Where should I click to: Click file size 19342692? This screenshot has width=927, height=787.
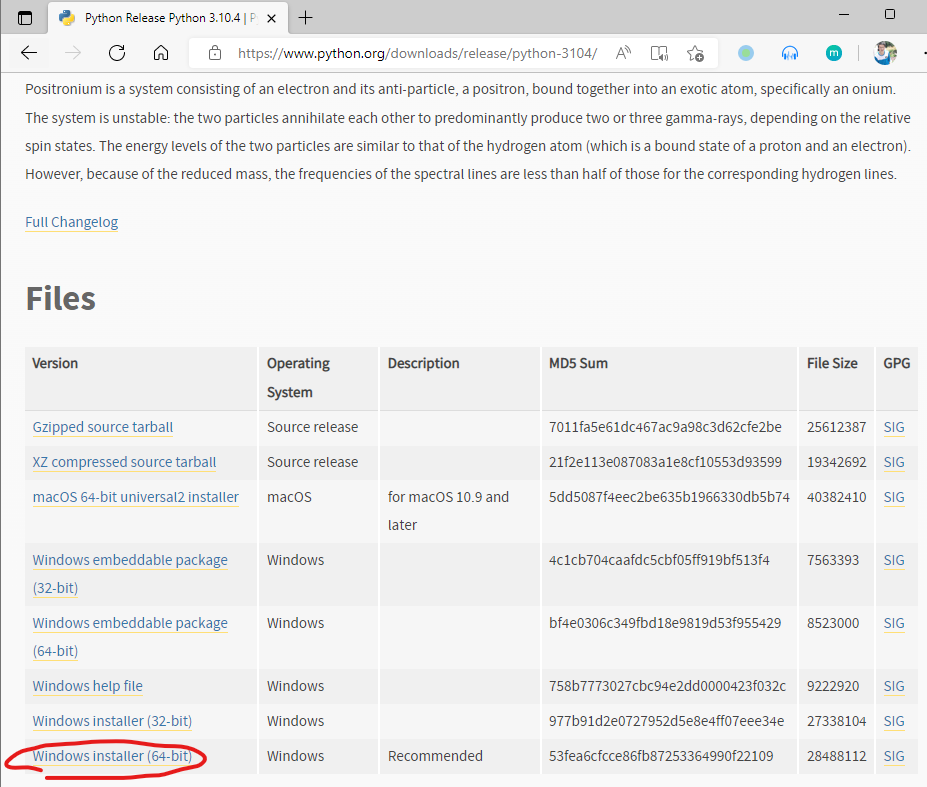pyautogui.click(x=837, y=462)
